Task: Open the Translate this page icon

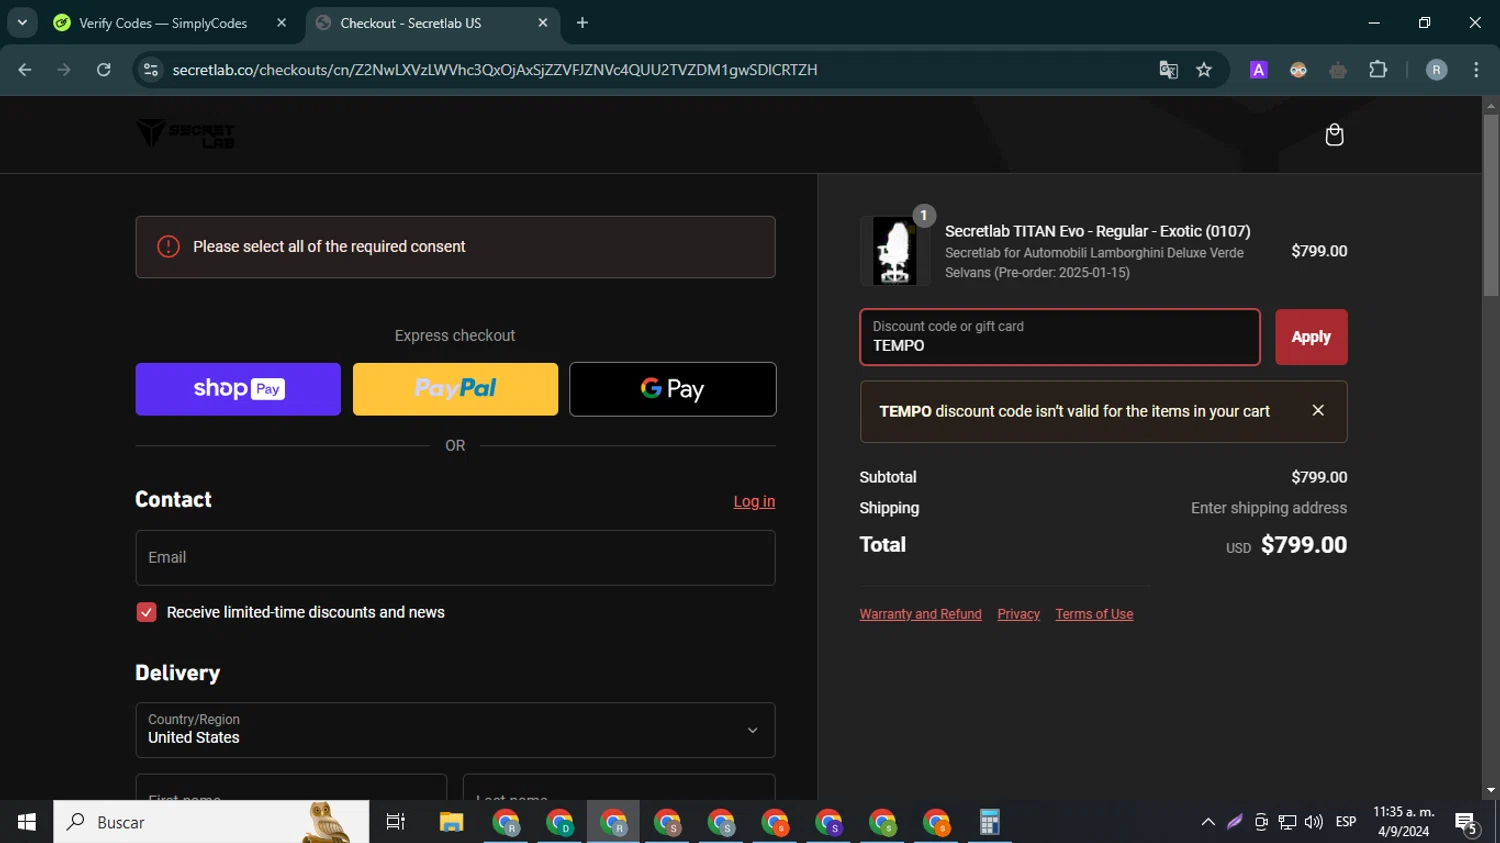Action: pyautogui.click(x=1168, y=70)
